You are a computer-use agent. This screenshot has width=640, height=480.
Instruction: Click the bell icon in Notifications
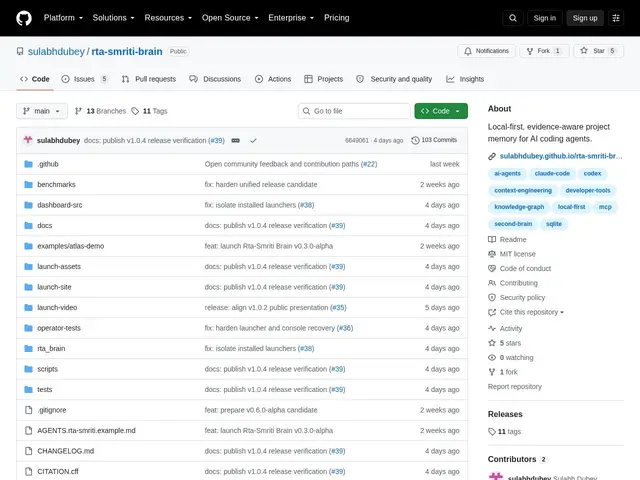point(468,51)
